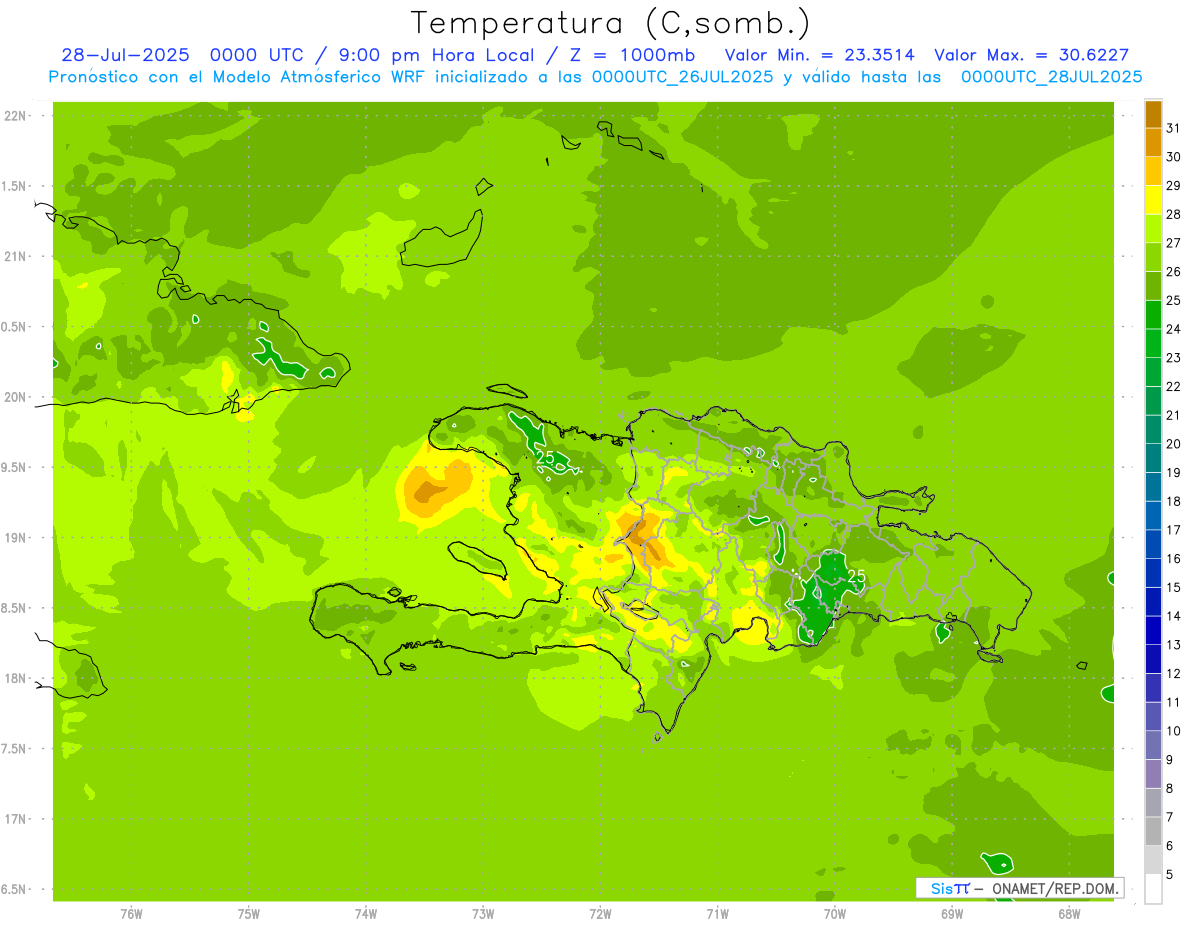The image size is (1200, 927).
Task: Click the title "Temperatura (C,somb.)"
Action: [x=611, y=23]
